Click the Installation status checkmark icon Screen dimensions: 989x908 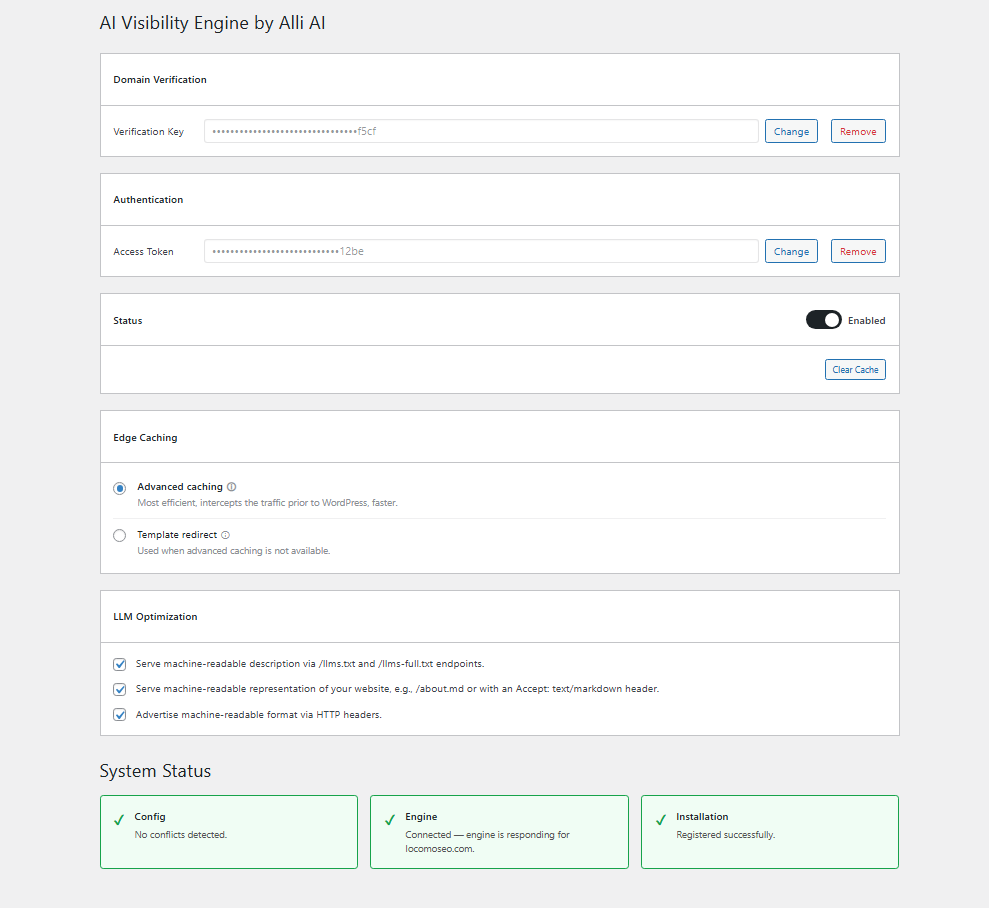[x=661, y=820]
